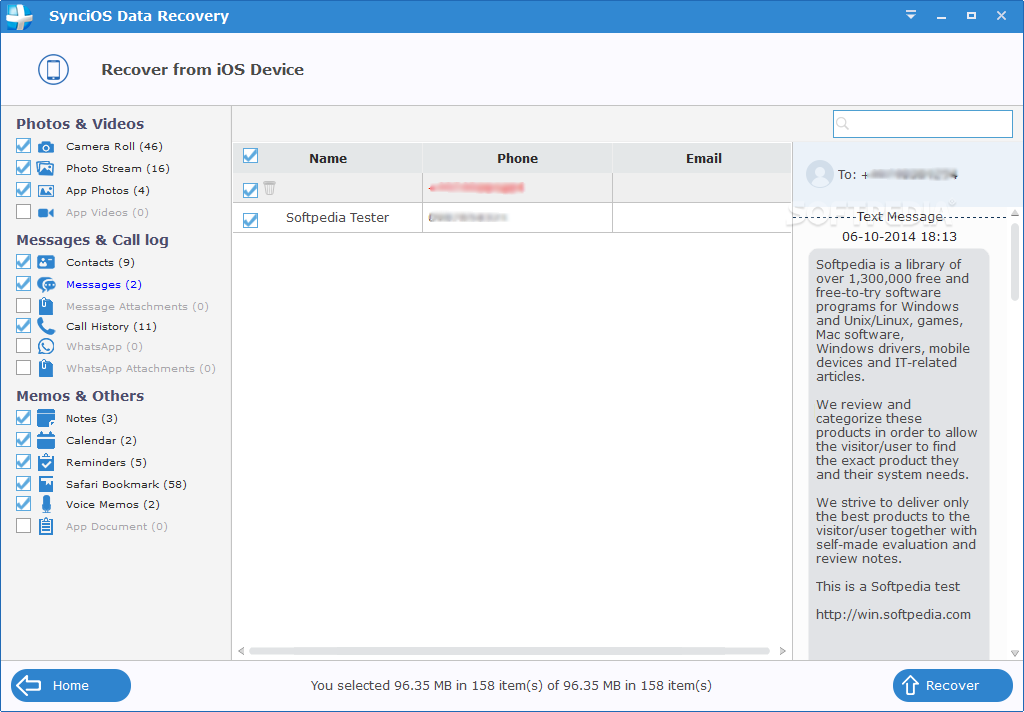Click the horizontal scrollbar right arrow

782,651
